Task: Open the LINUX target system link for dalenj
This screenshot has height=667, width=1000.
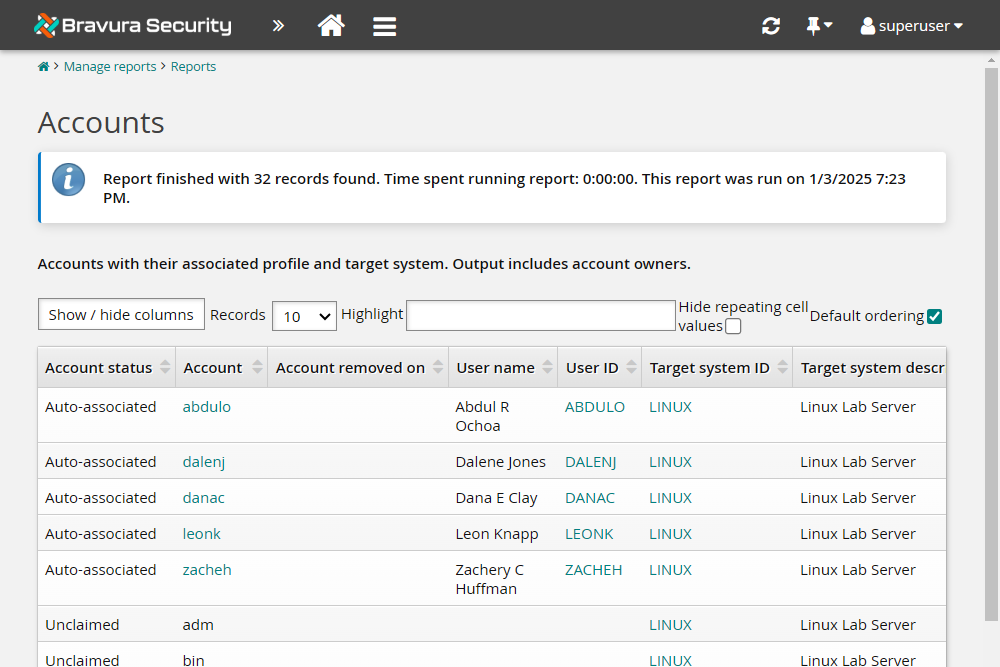Action: click(670, 461)
